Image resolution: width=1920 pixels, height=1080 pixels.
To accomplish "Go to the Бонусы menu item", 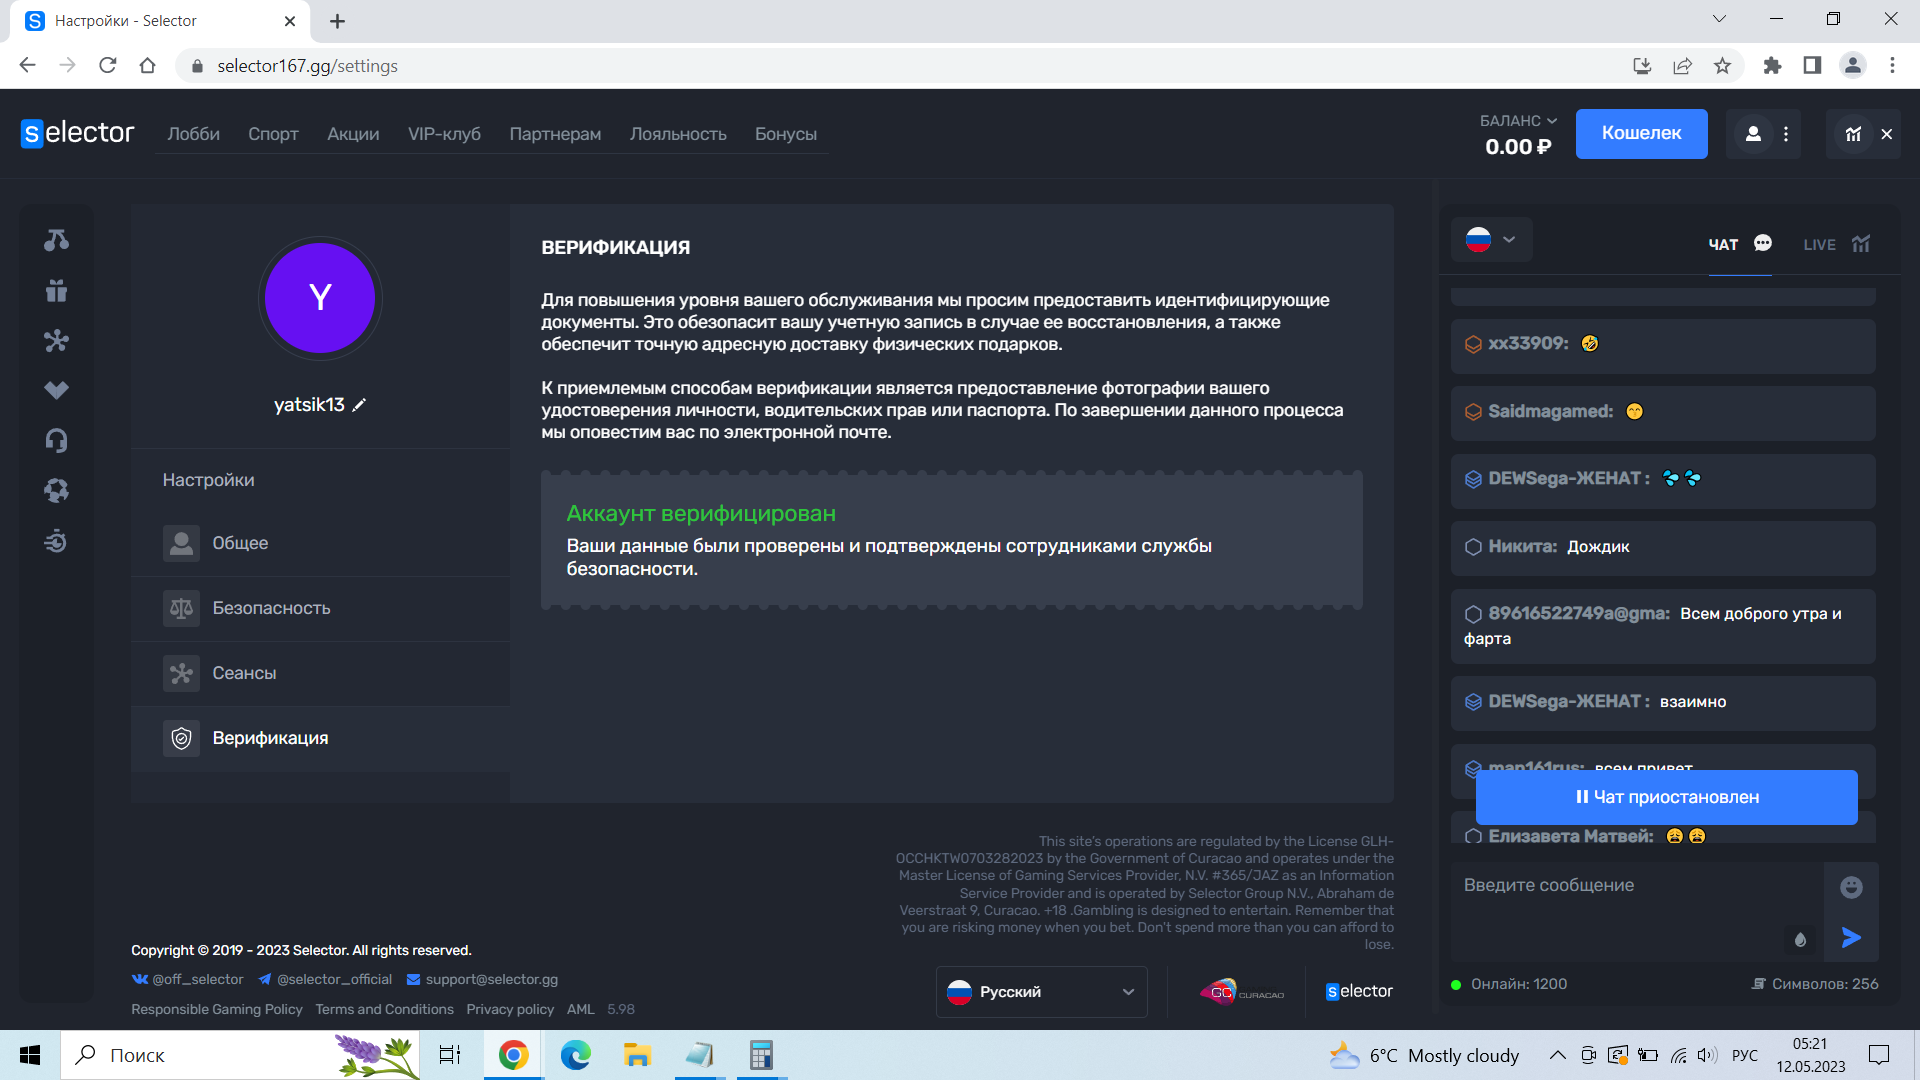I will click(785, 134).
